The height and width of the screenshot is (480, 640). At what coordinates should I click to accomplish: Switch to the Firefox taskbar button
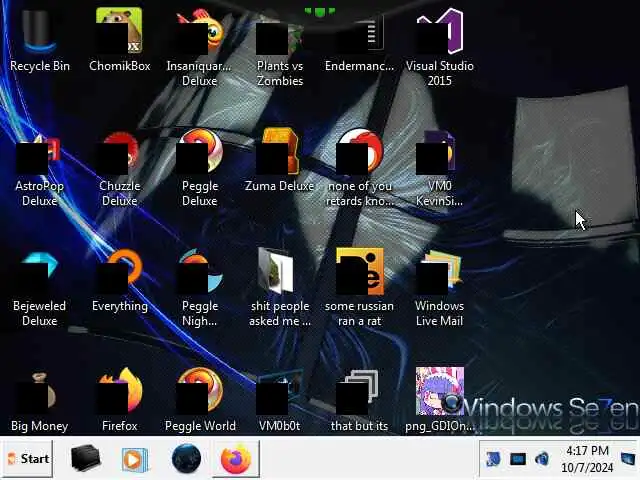point(236,458)
